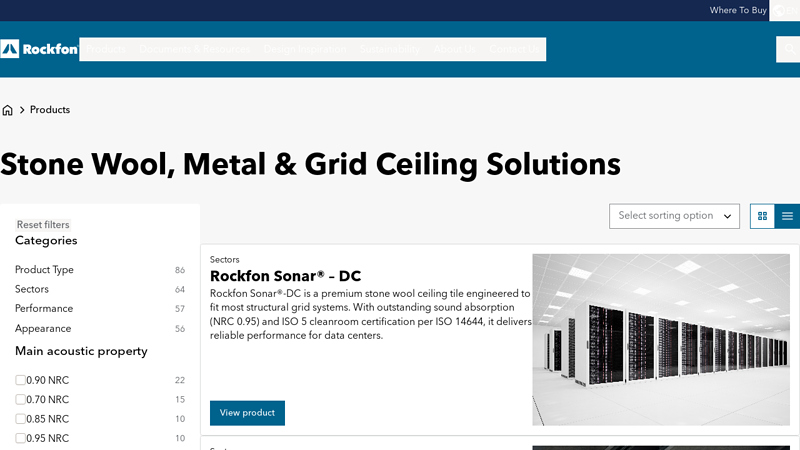Expand Select sorting option dropdown
800x450 pixels.
[674, 216]
